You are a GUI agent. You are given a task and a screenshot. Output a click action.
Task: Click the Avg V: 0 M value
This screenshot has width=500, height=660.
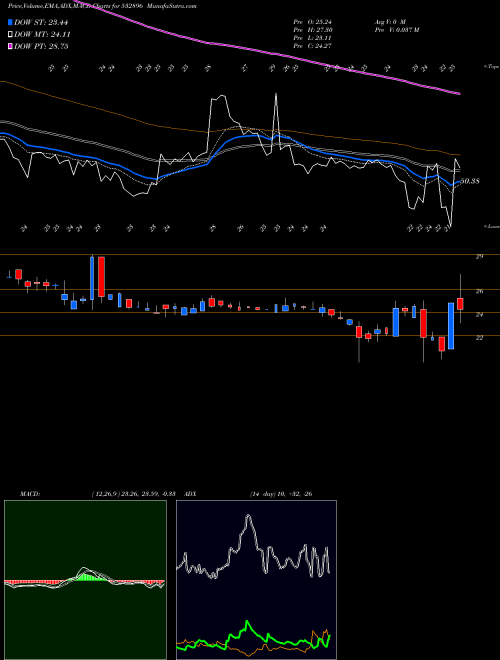390,21
